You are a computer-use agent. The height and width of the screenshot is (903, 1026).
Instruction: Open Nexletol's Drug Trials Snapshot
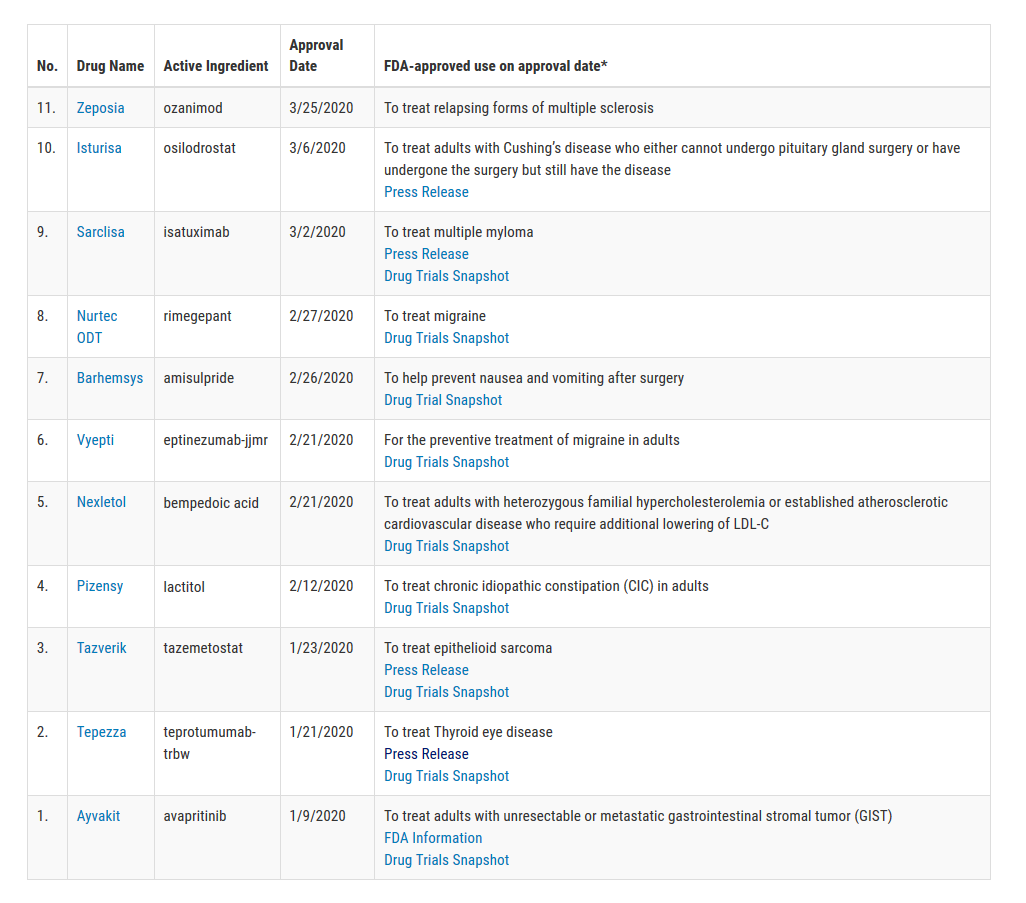tap(446, 546)
